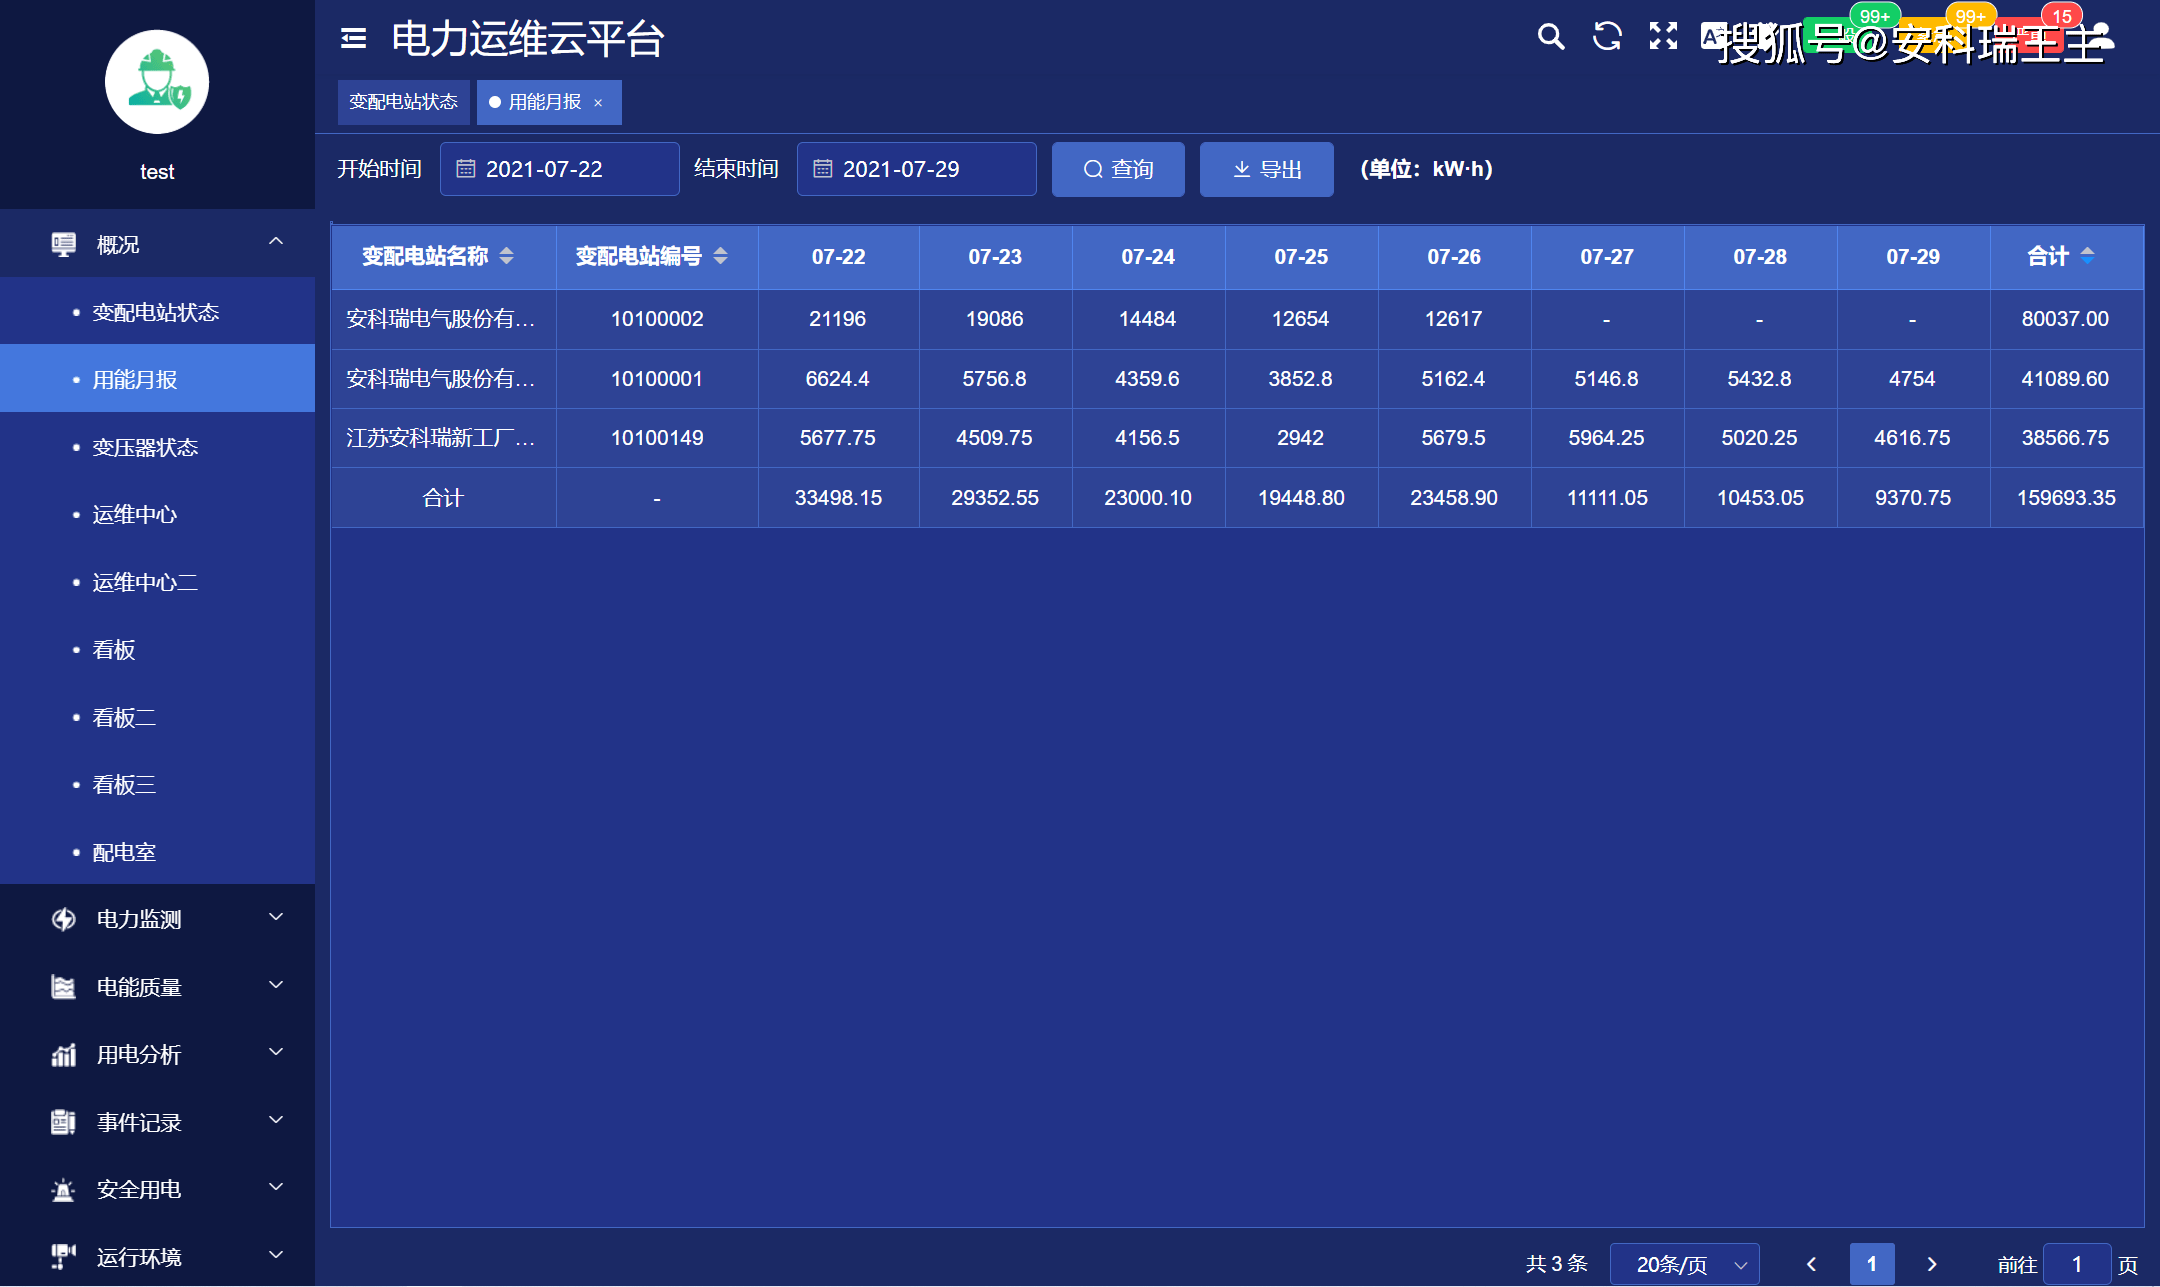This screenshot has height=1287, width=2160.
Task: Click the 江苏安科瑞新工厂 station name
Action: pos(441,438)
